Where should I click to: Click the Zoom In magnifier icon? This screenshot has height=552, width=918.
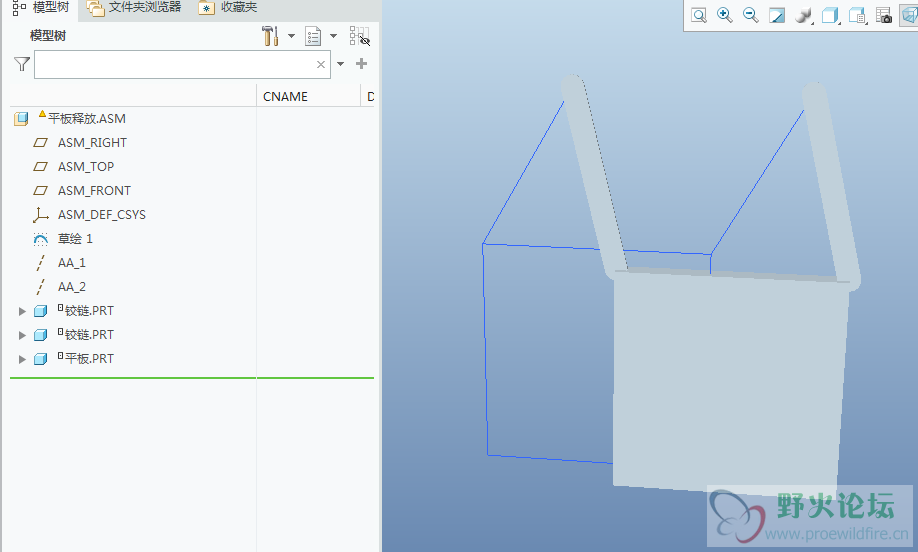click(x=725, y=15)
